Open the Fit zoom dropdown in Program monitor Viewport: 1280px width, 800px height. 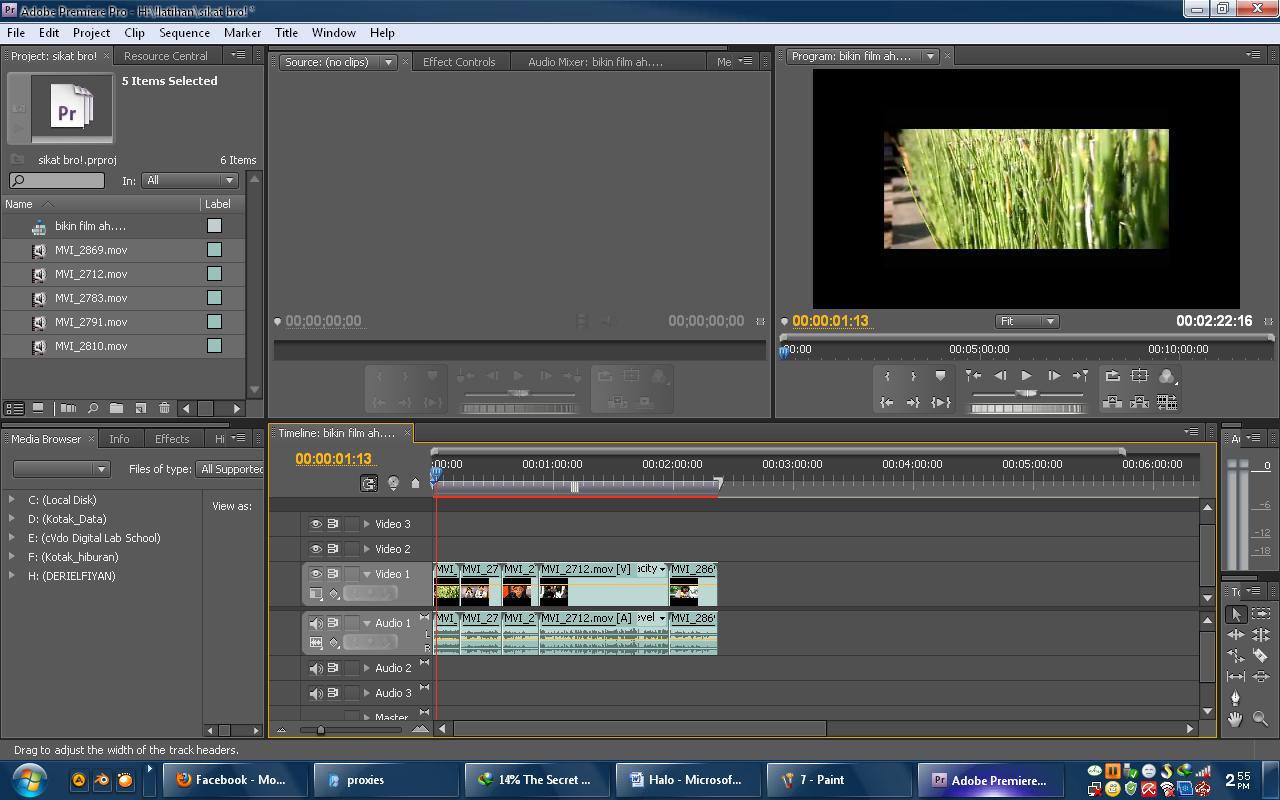[1027, 321]
